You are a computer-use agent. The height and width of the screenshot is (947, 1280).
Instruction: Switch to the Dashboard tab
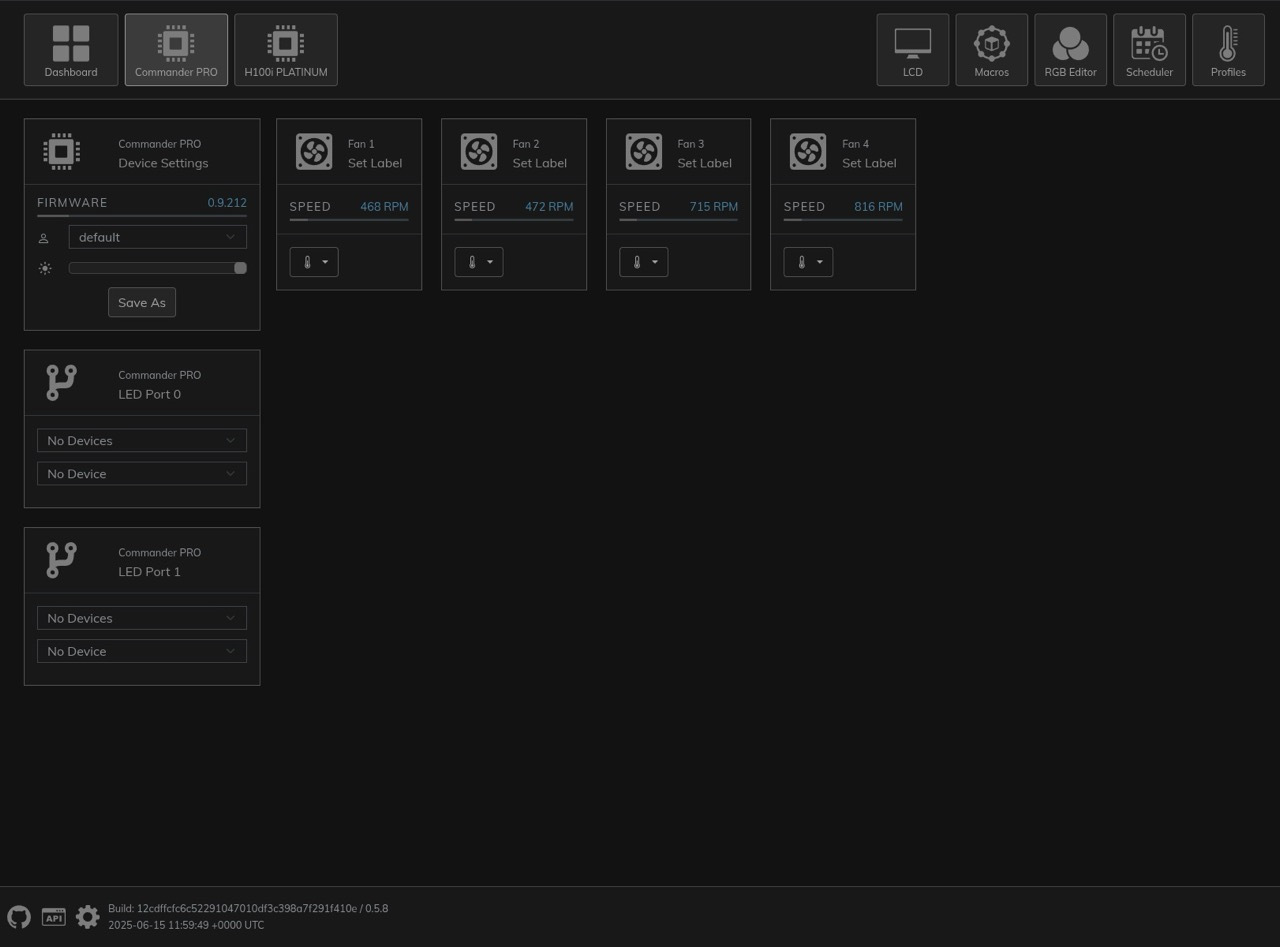[x=71, y=50]
